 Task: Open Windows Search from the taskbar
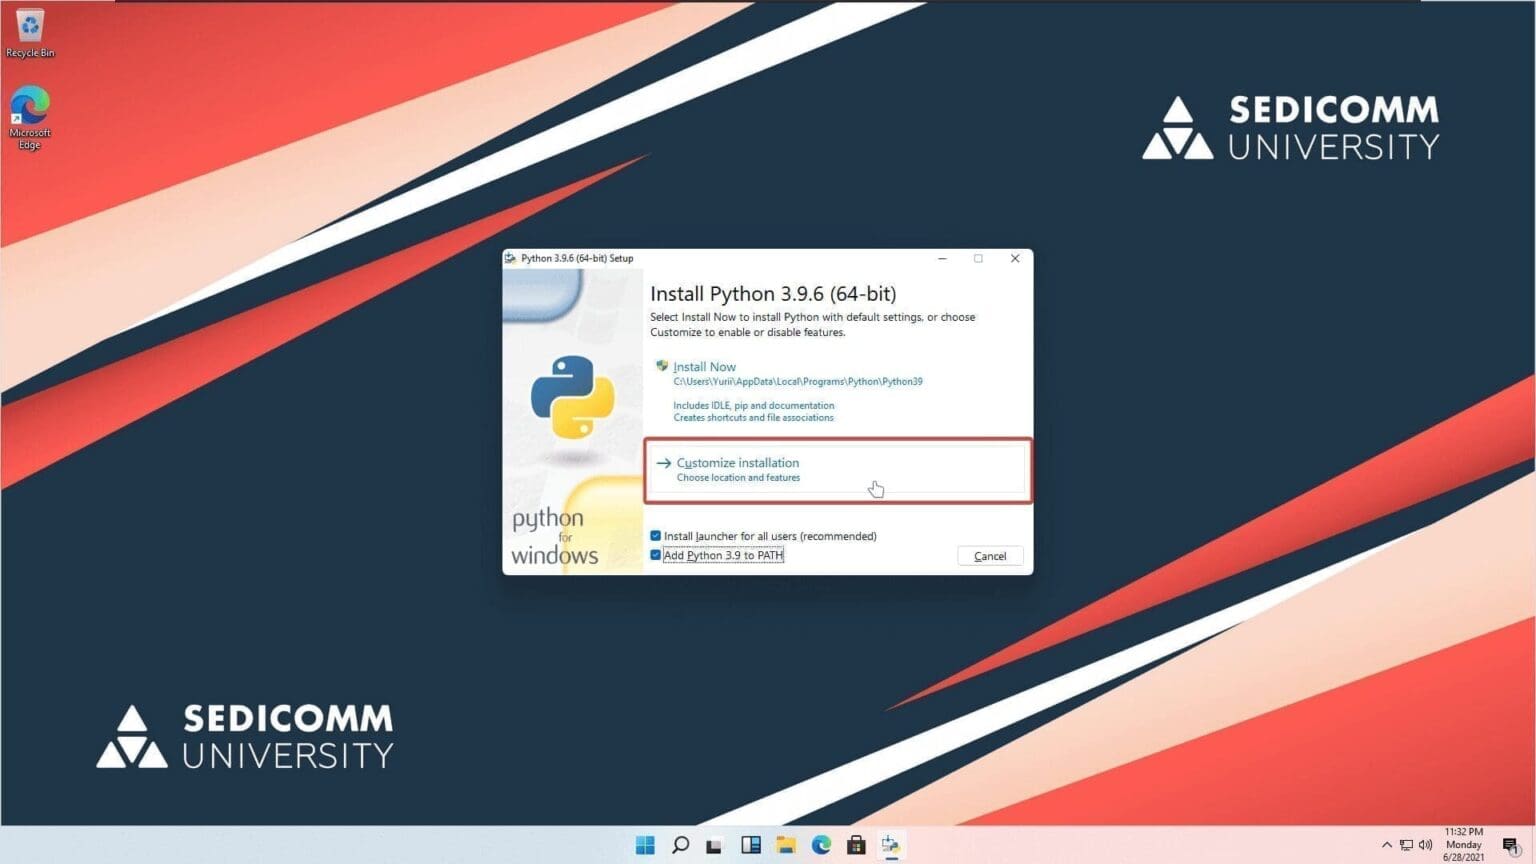pos(680,845)
